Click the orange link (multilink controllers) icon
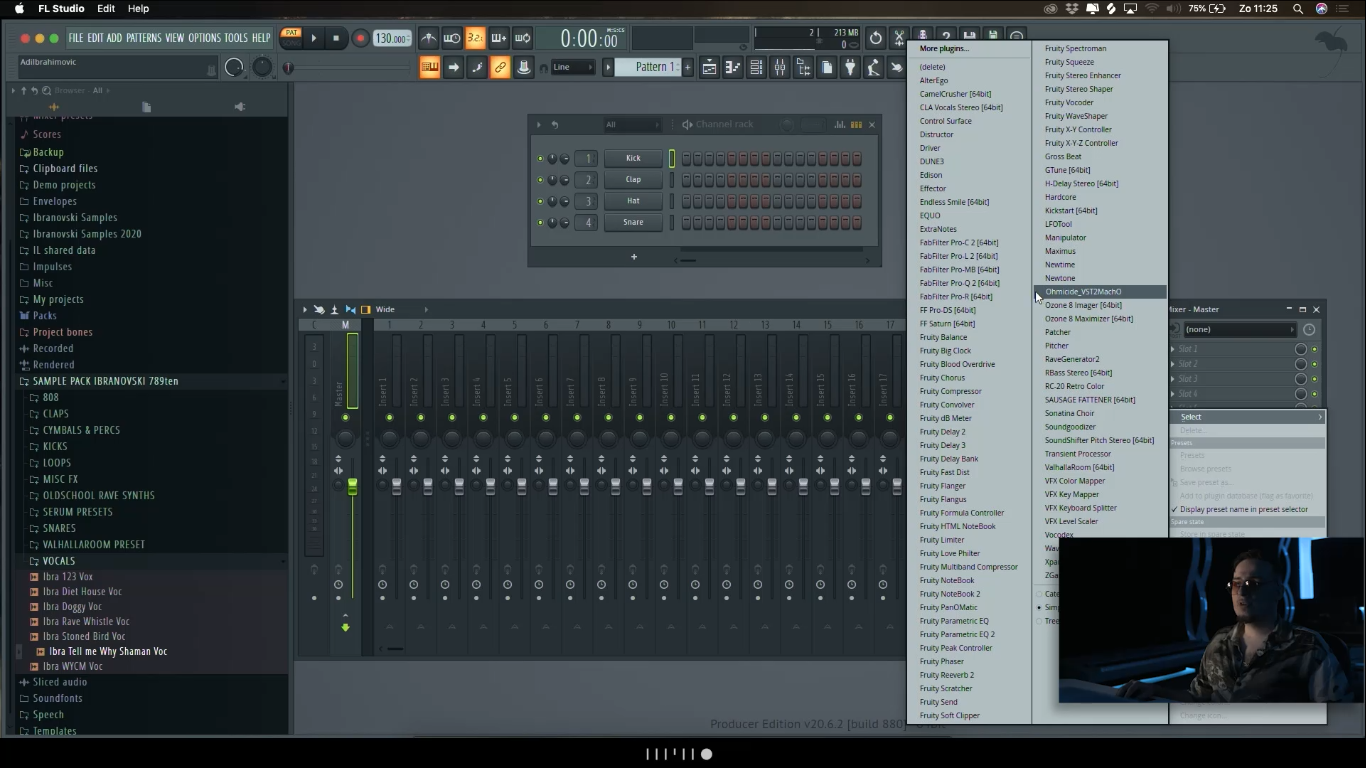Image resolution: width=1366 pixels, height=768 pixels. coord(500,67)
